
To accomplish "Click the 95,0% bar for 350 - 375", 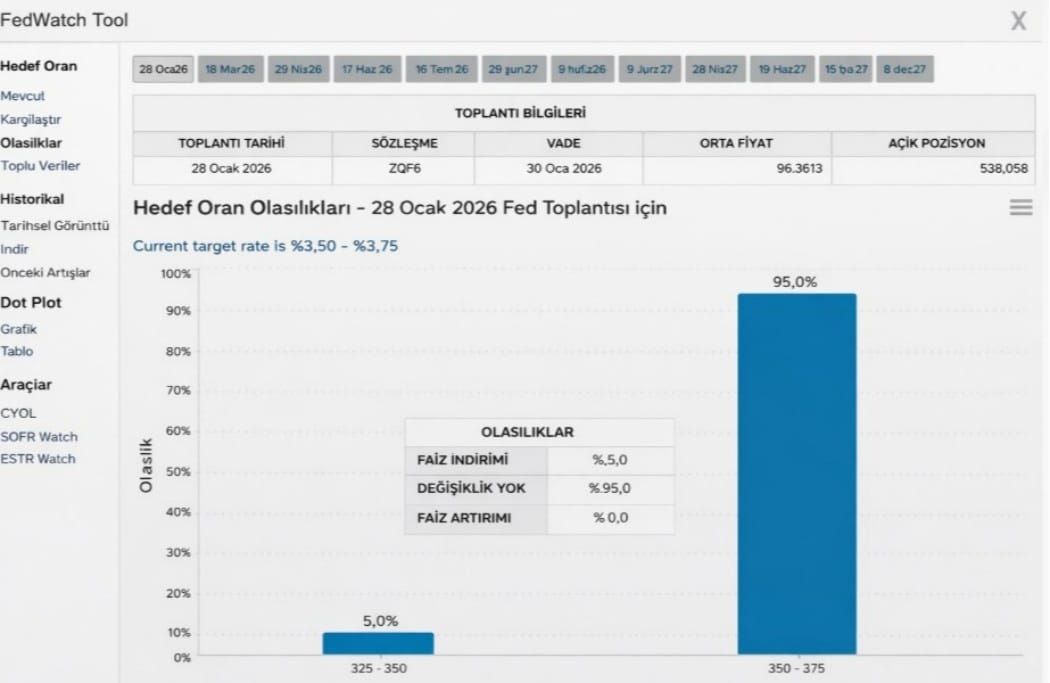I will pyautogui.click(x=797, y=473).
